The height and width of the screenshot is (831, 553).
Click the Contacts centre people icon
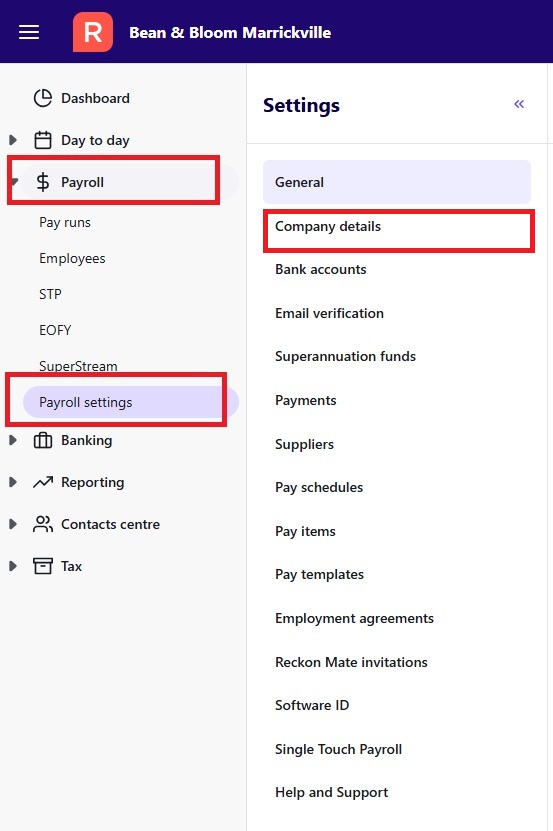[x=43, y=524]
